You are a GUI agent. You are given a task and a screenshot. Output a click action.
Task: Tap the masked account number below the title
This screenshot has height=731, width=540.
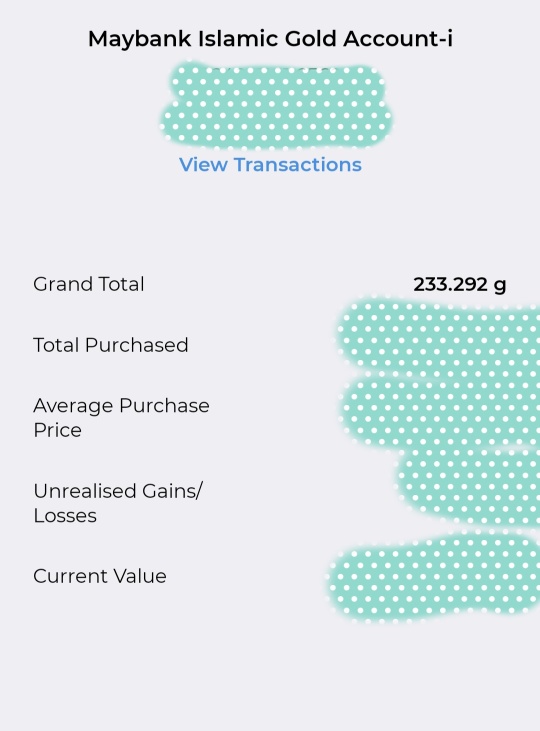pos(276,106)
